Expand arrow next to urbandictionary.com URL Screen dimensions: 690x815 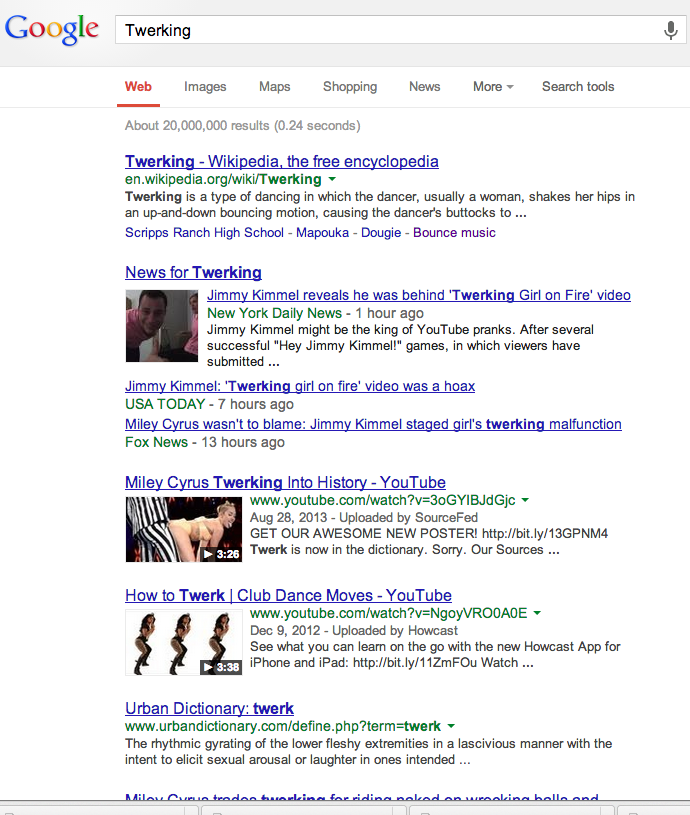click(x=451, y=726)
